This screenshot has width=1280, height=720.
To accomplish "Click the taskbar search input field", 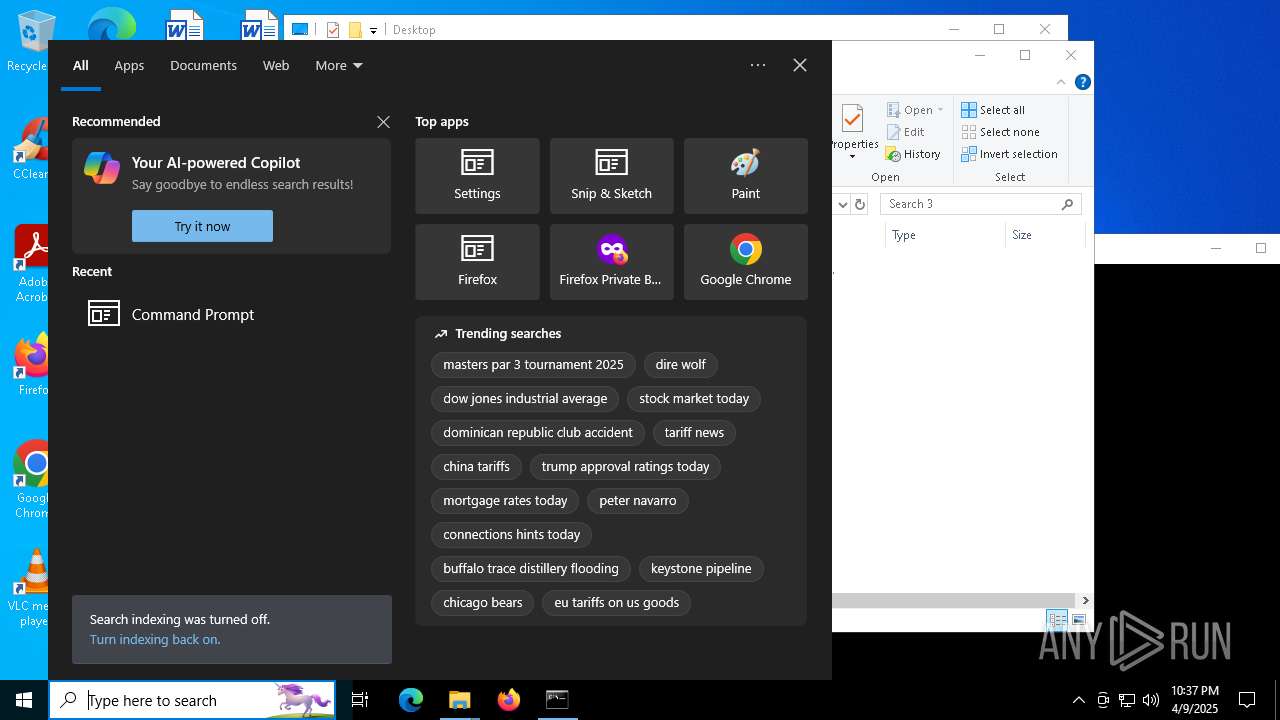I will 192,700.
